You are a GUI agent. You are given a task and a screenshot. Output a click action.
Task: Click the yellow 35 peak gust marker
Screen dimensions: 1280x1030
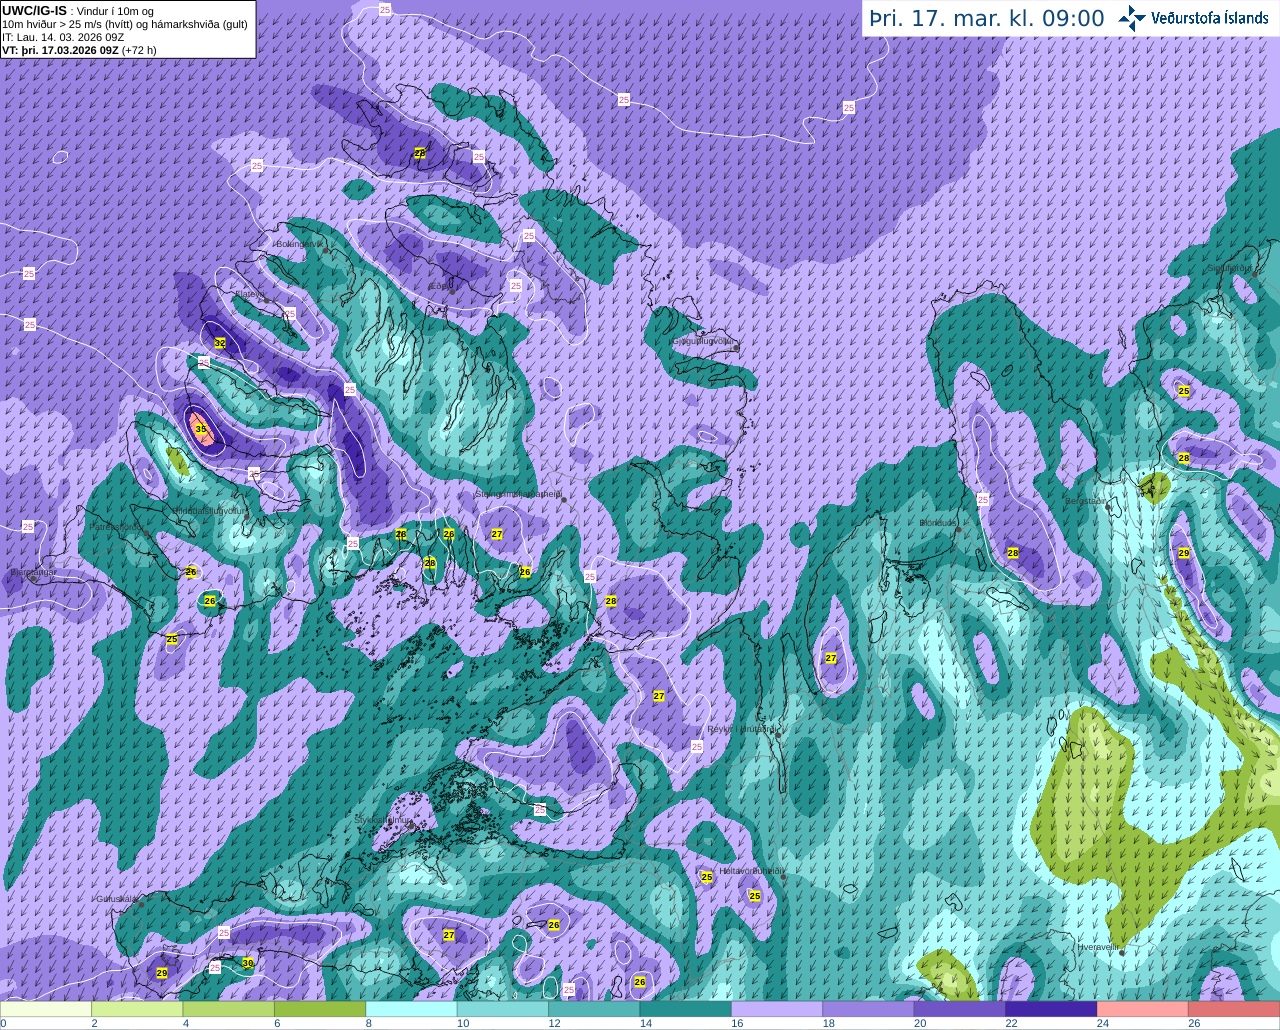coord(201,429)
